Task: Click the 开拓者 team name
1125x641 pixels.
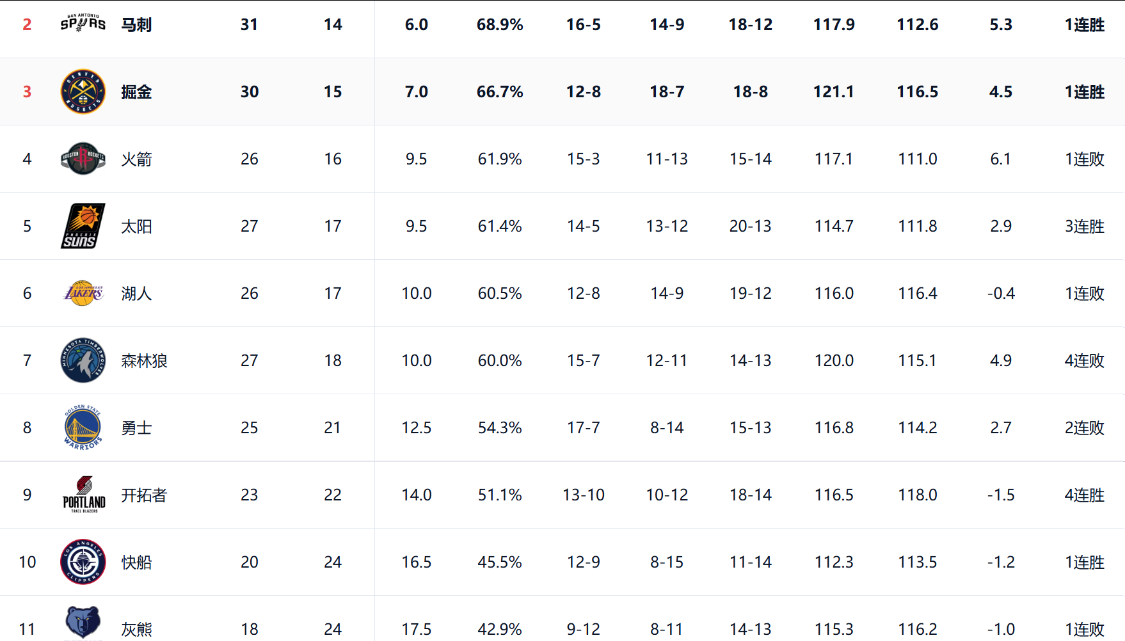Action: click(x=144, y=495)
